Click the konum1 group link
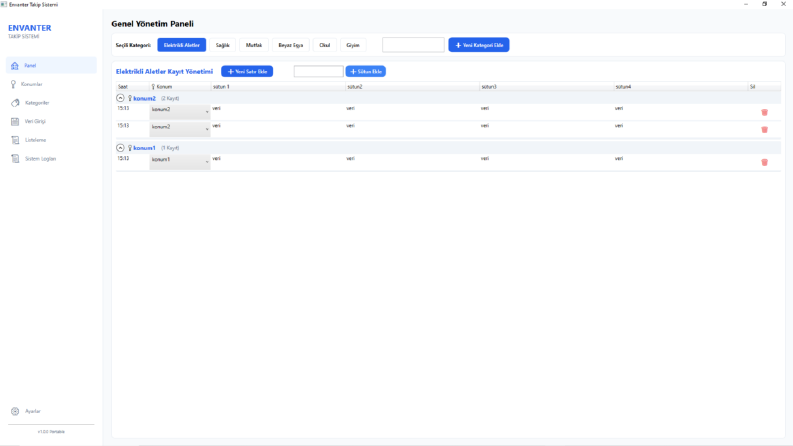Image resolution: width=793 pixels, height=446 pixels. pyautogui.click(x=145, y=148)
